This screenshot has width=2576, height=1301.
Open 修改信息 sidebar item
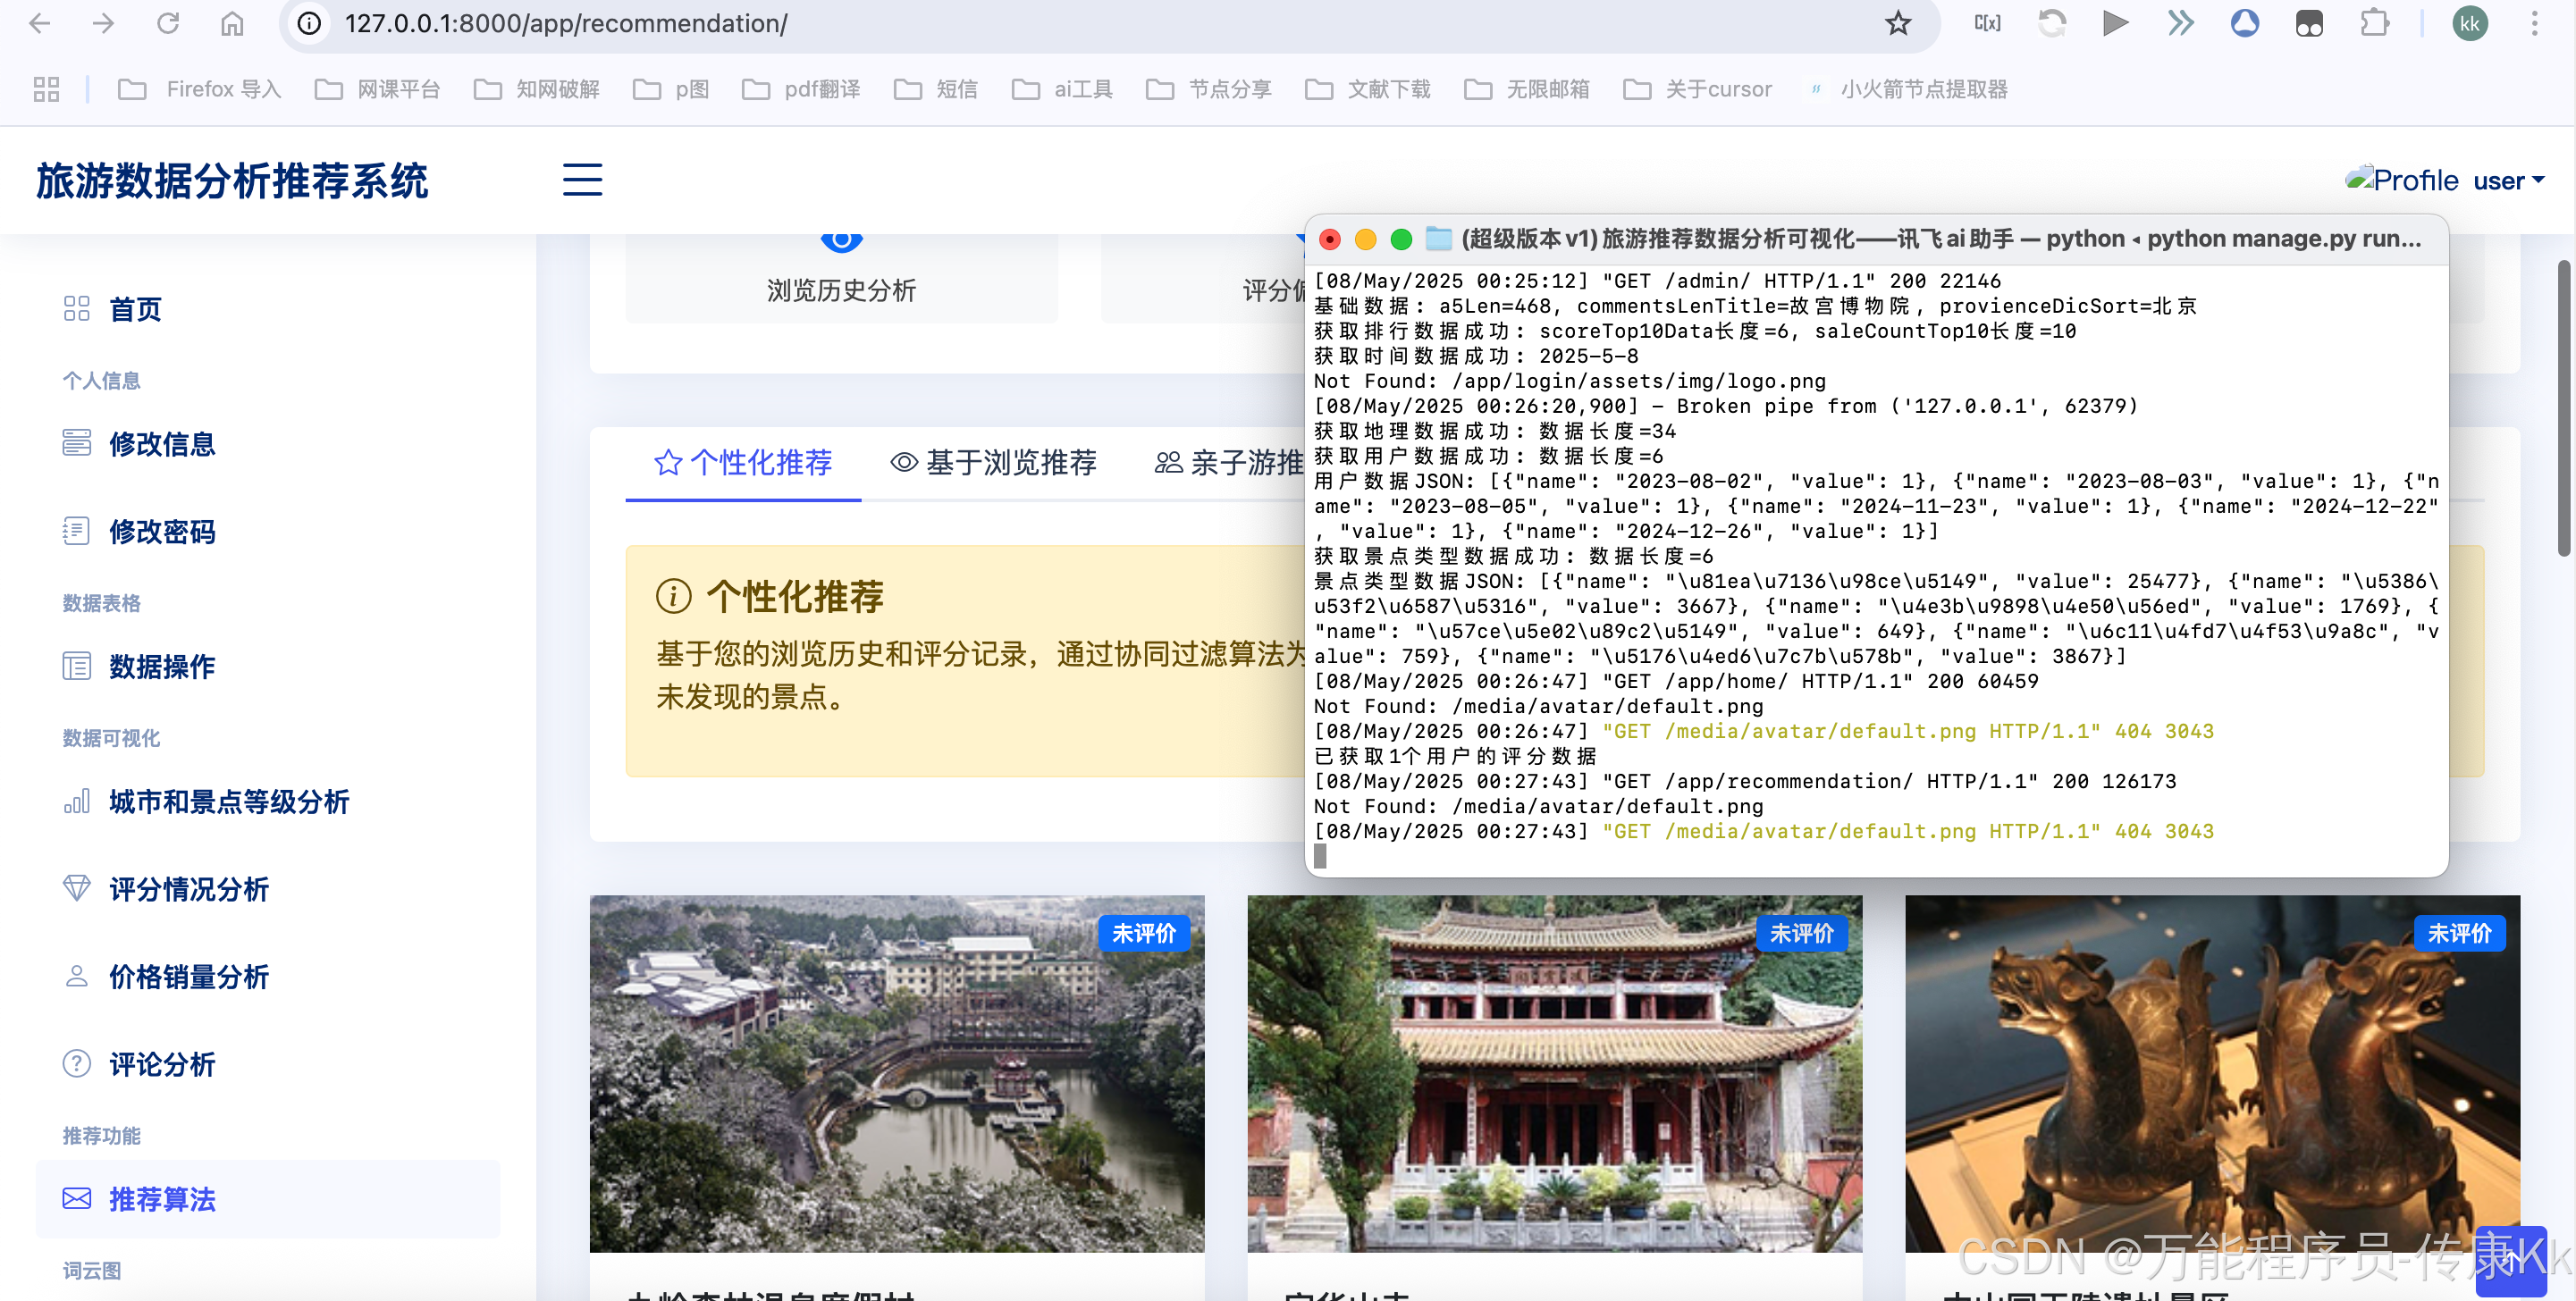pyautogui.click(x=162, y=444)
